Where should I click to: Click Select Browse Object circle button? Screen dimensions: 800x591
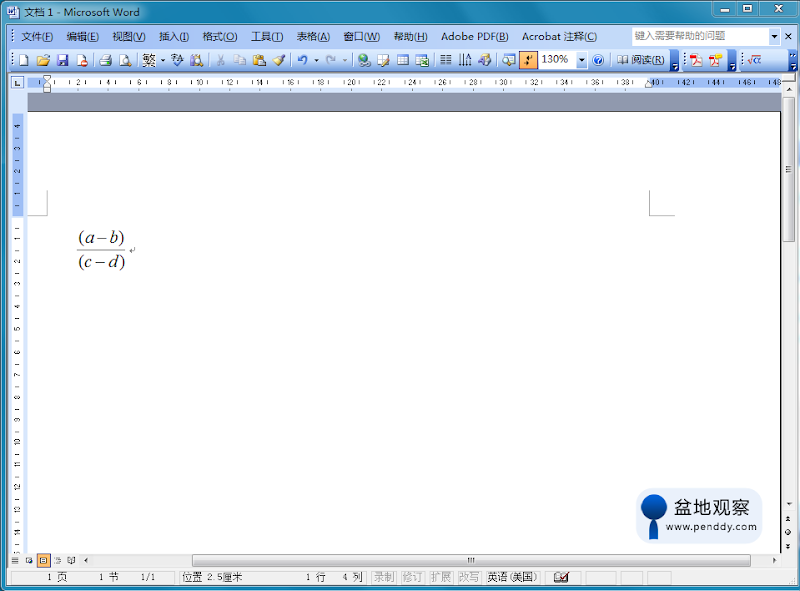click(x=788, y=532)
